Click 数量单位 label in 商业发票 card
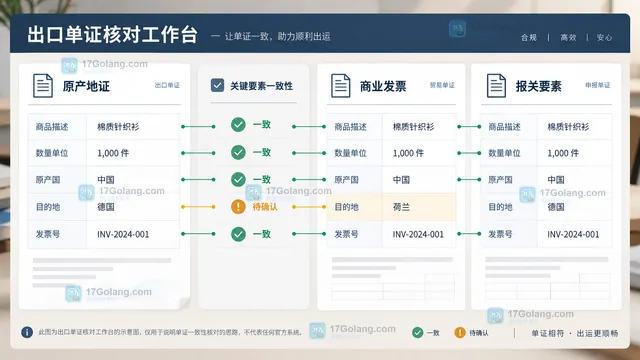640x360 pixels. click(350, 153)
